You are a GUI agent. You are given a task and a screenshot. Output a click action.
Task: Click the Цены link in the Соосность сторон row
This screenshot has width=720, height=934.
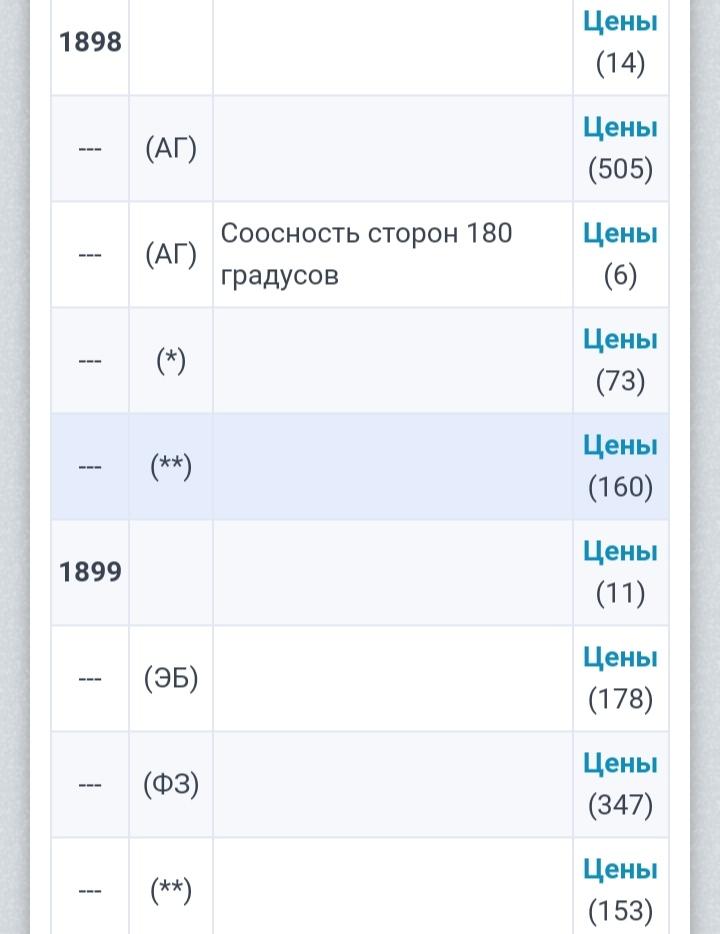(x=620, y=234)
